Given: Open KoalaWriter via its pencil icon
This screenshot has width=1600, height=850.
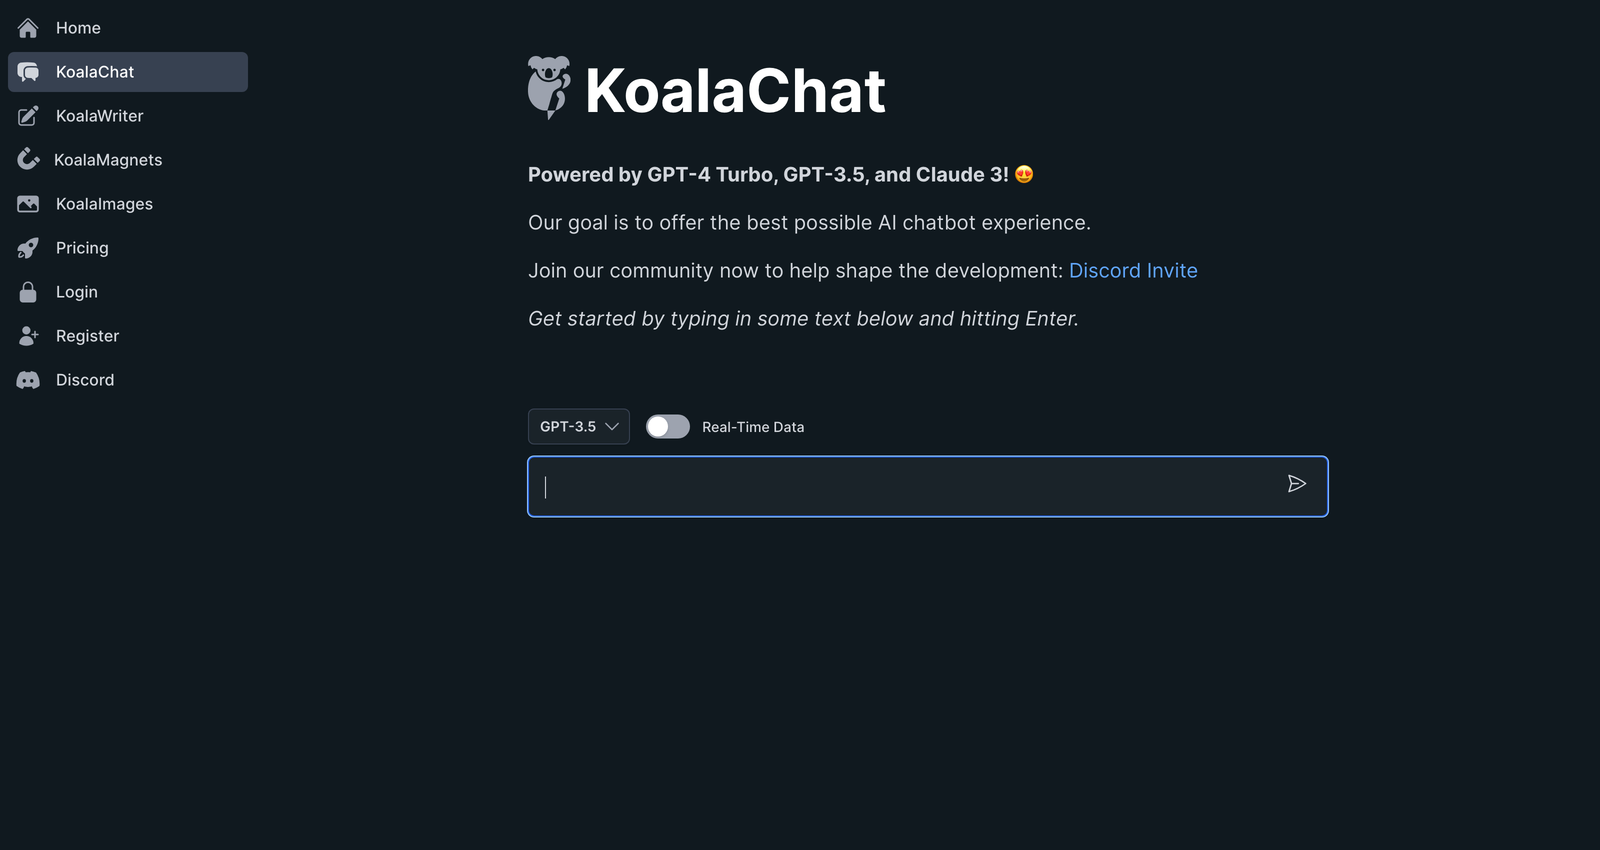Looking at the screenshot, I should tap(28, 116).
